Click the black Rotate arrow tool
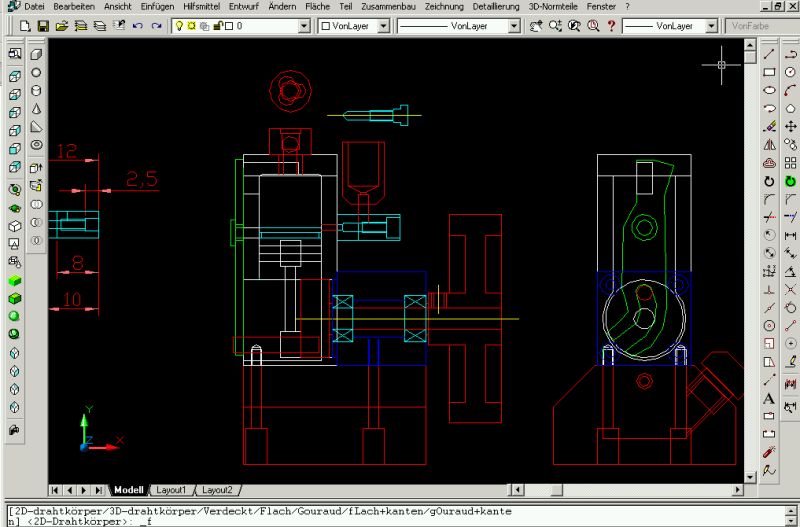 click(769, 181)
